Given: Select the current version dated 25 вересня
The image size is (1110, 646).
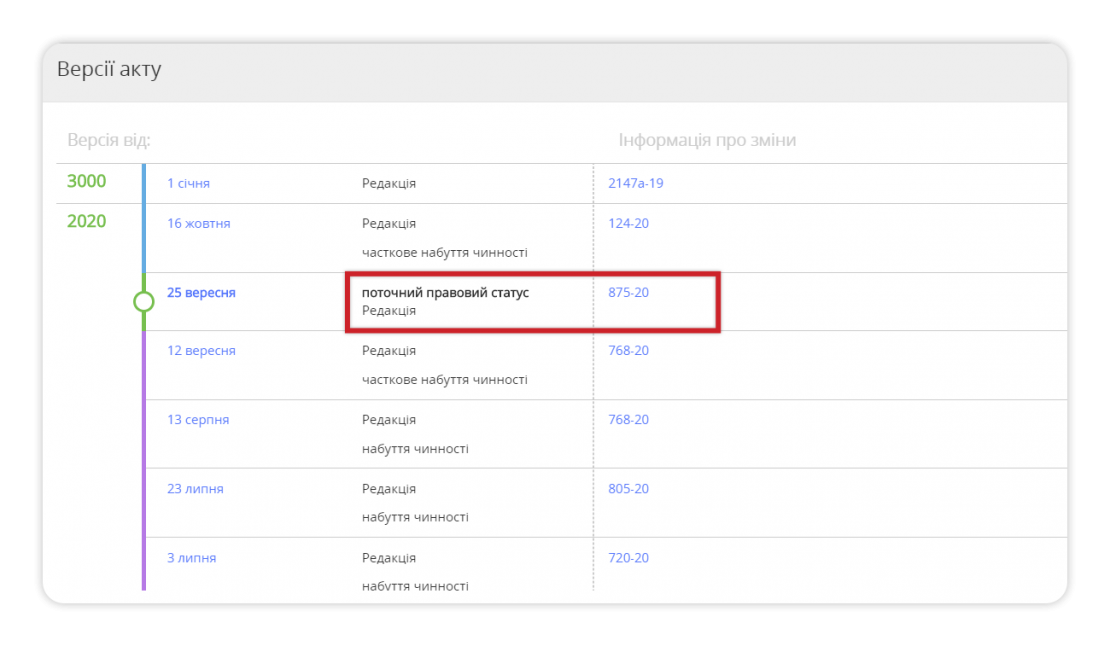Looking at the screenshot, I should 202,292.
